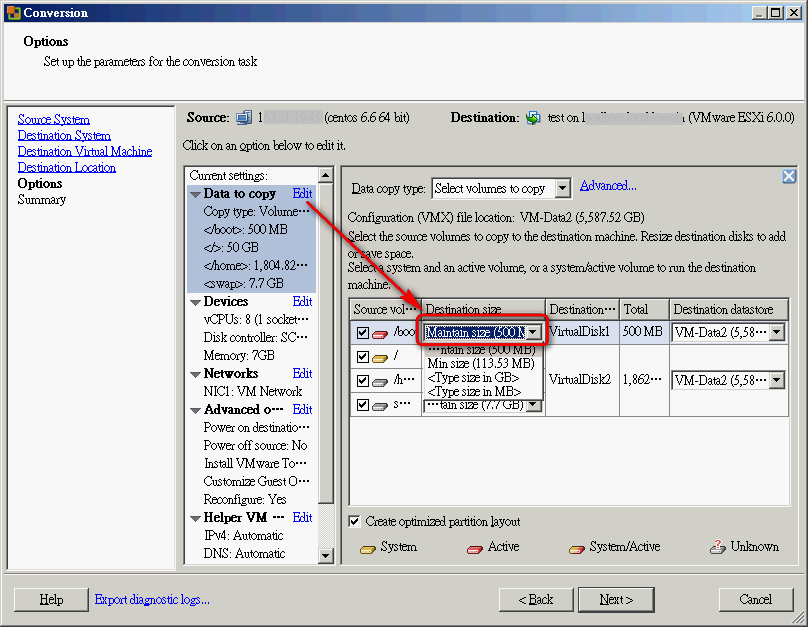The width and height of the screenshot is (808, 627).
Task: Click the yellow system volume icon for /
Action: [380, 358]
